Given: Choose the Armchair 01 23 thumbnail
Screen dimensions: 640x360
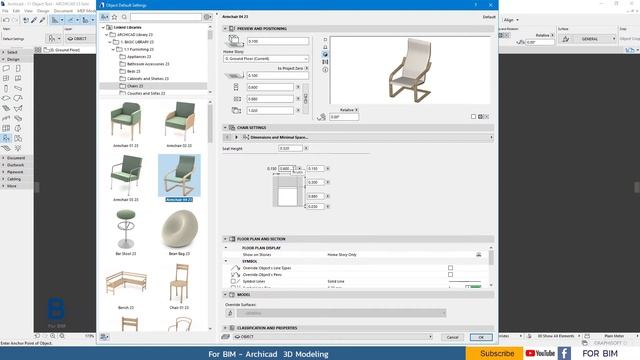Looking at the screenshot, I should click(126, 122).
